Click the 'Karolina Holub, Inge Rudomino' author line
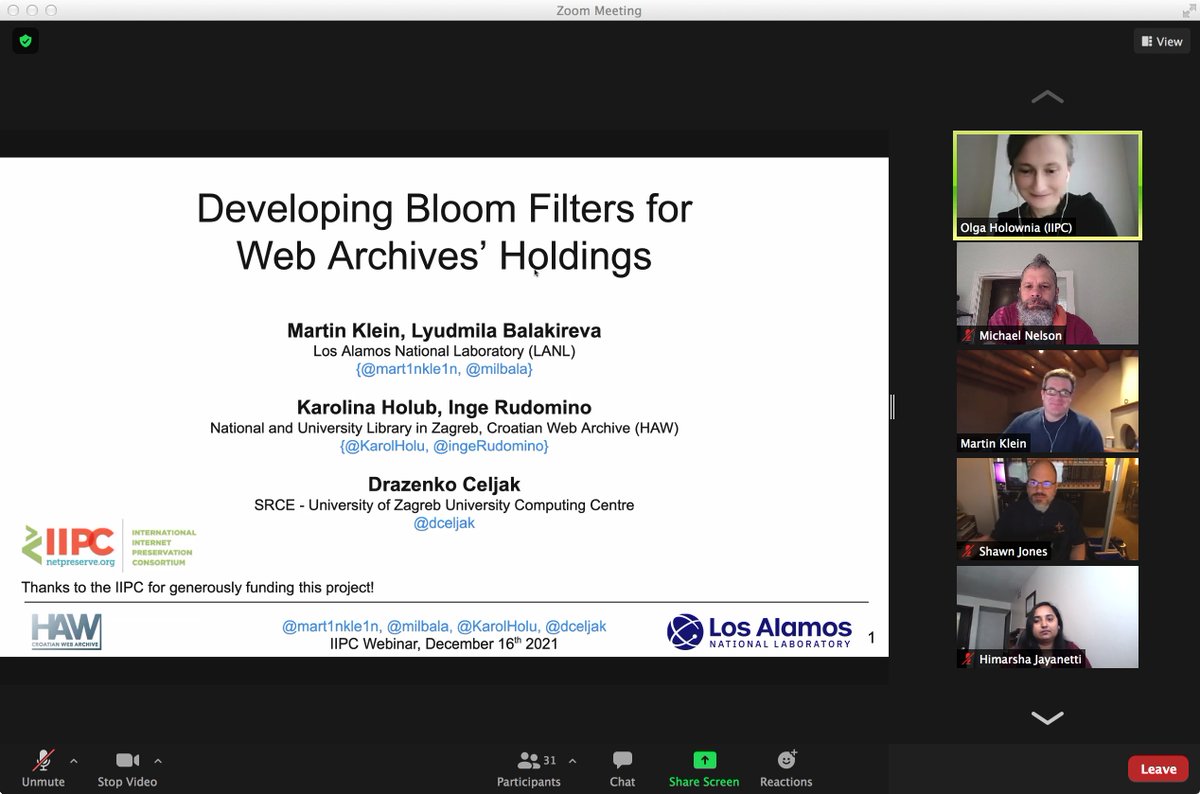 [444, 407]
